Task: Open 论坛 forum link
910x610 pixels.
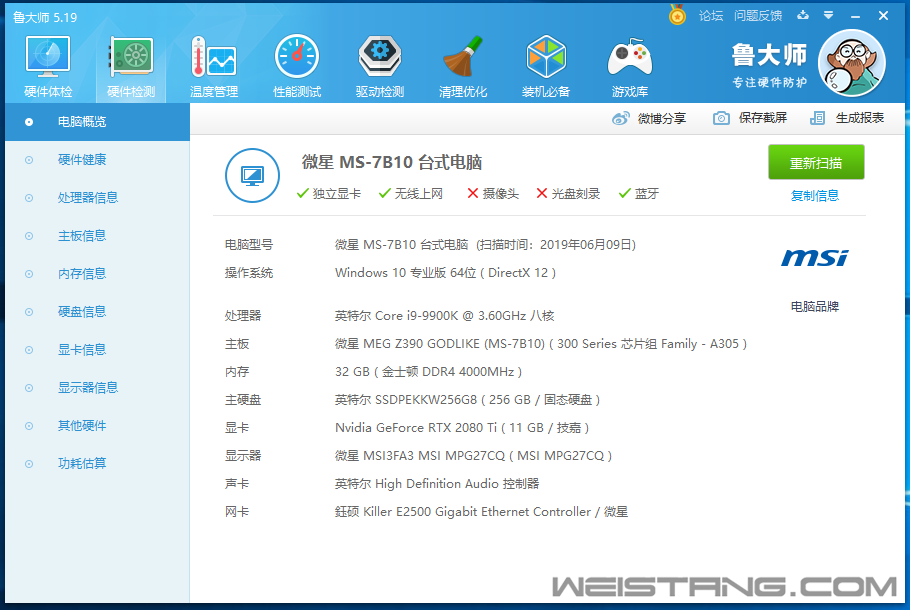Action: [711, 16]
